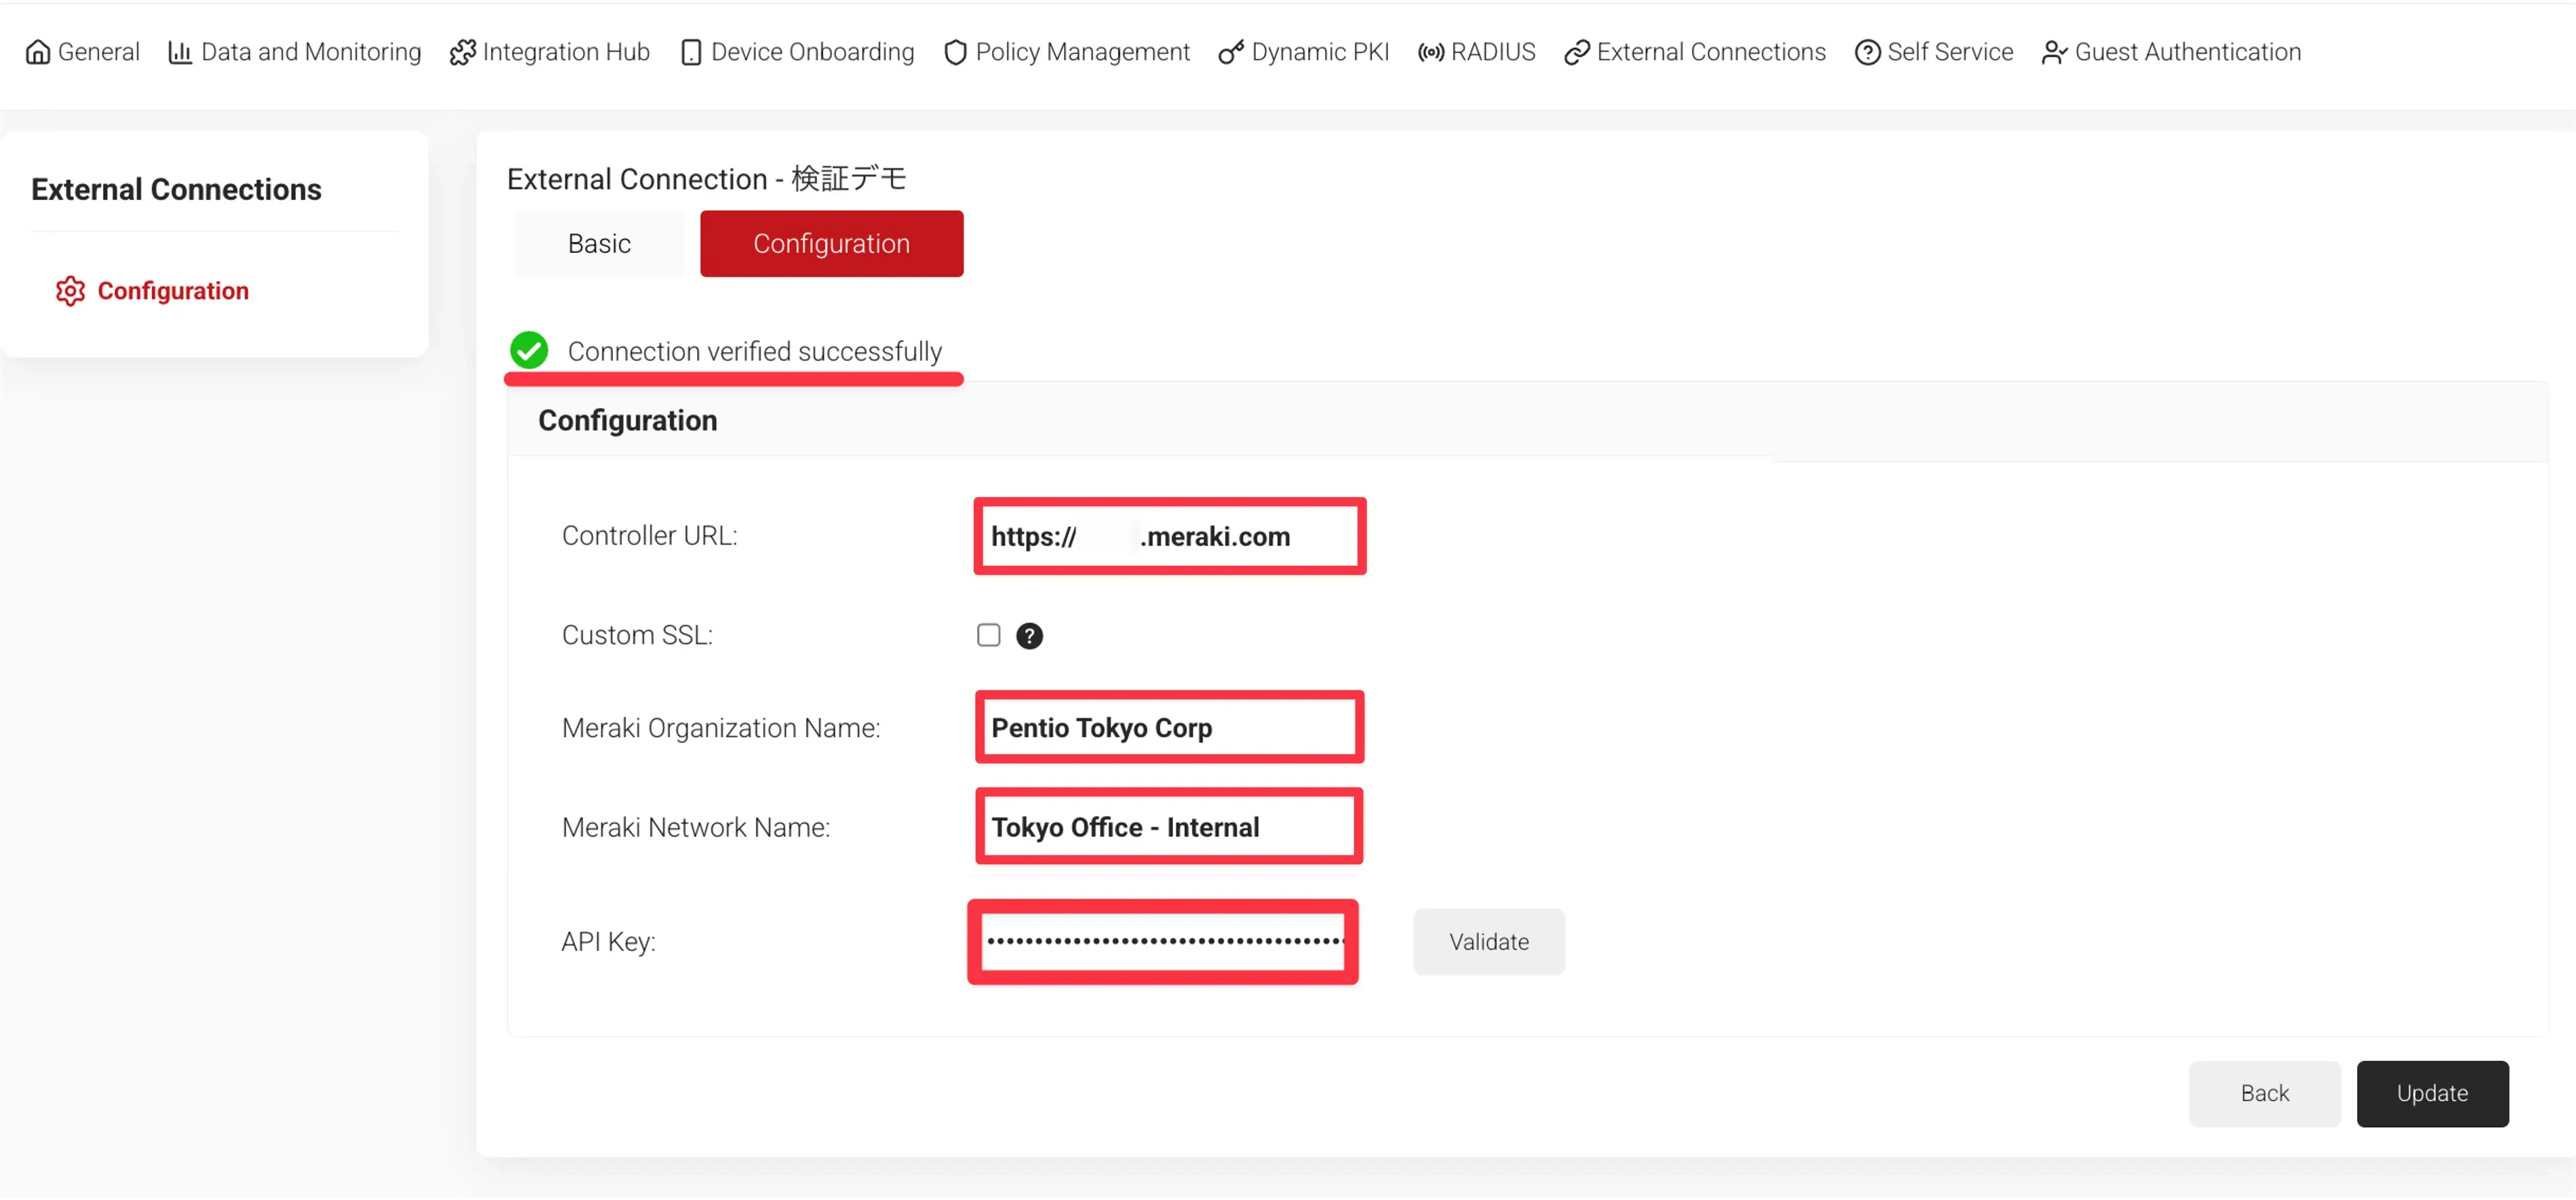Click the Custom SSL help question icon

[x=1029, y=636]
